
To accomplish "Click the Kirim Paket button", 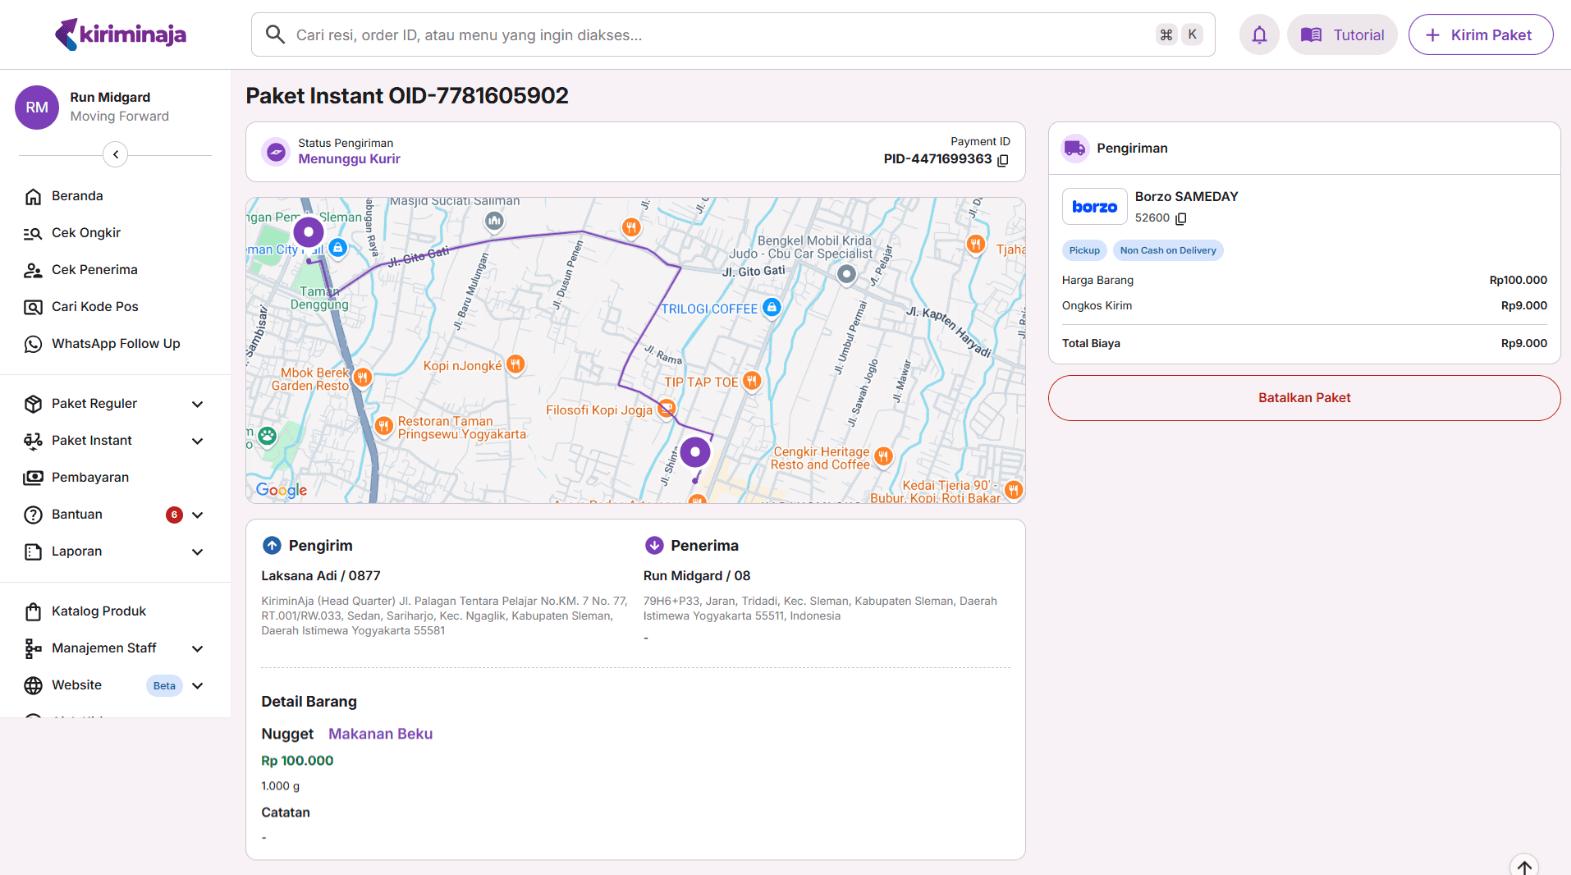I will coord(1480,35).
